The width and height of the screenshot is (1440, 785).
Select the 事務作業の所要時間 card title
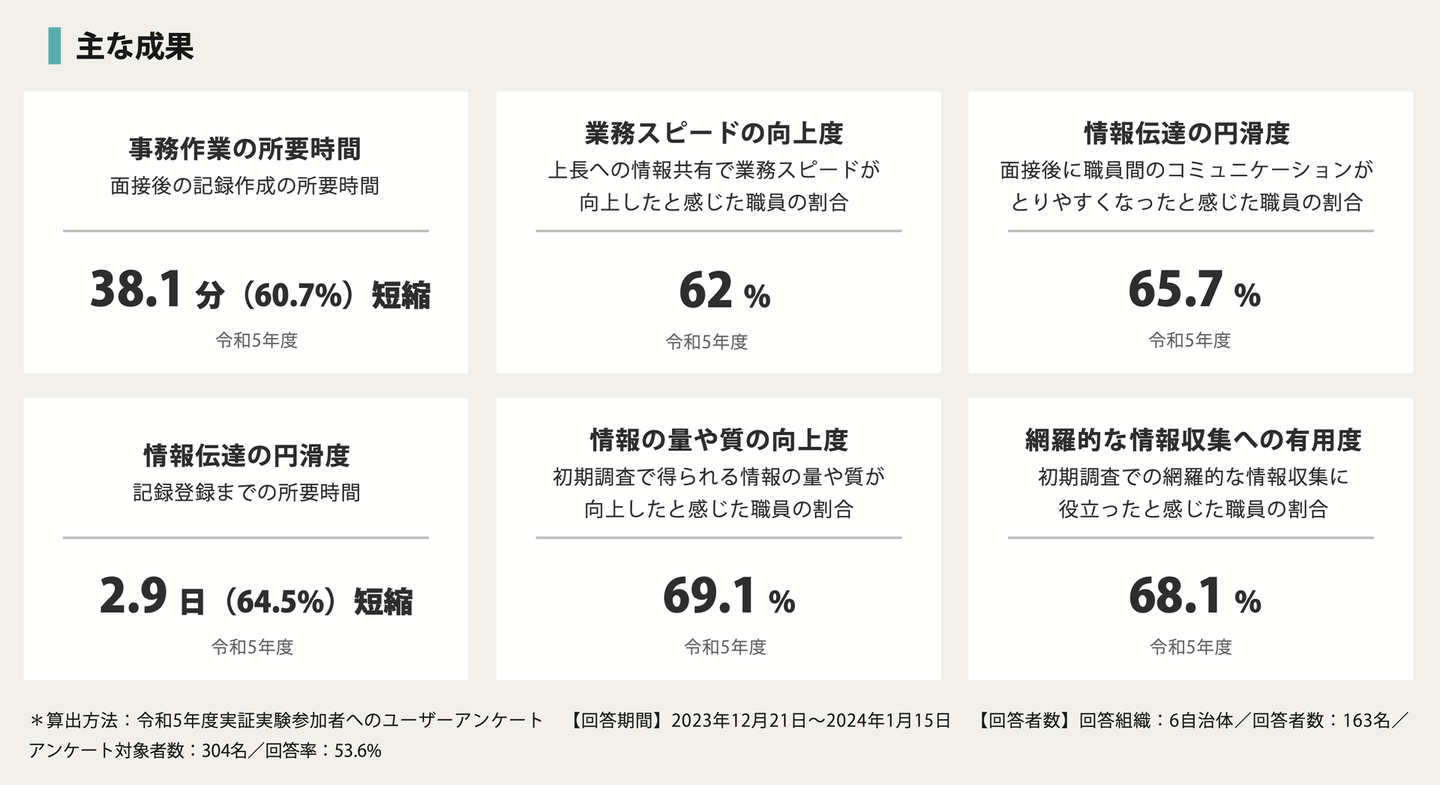point(245,150)
